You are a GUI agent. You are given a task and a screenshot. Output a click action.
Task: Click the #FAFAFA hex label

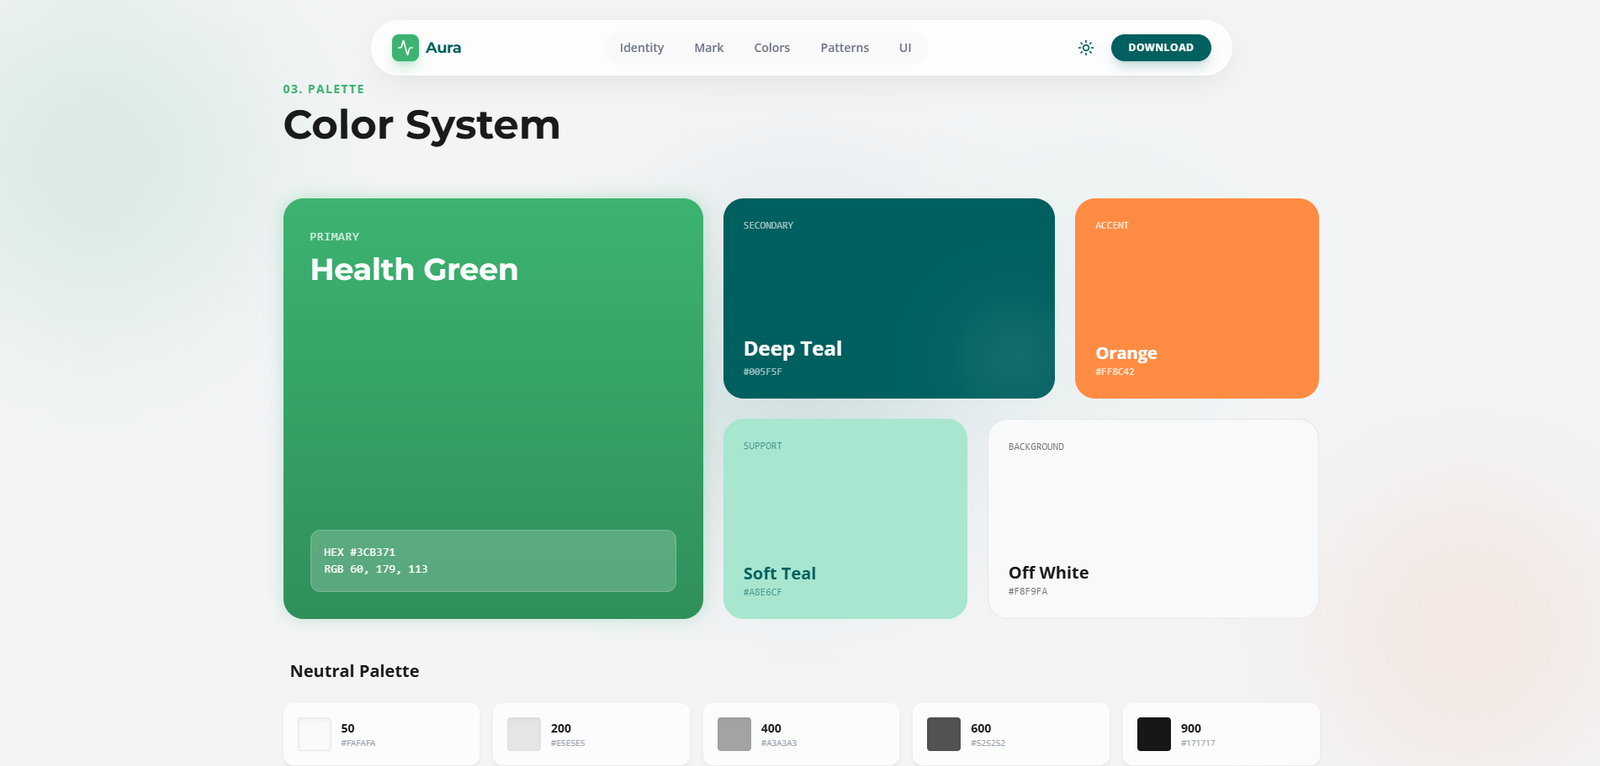pyautogui.click(x=358, y=743)
